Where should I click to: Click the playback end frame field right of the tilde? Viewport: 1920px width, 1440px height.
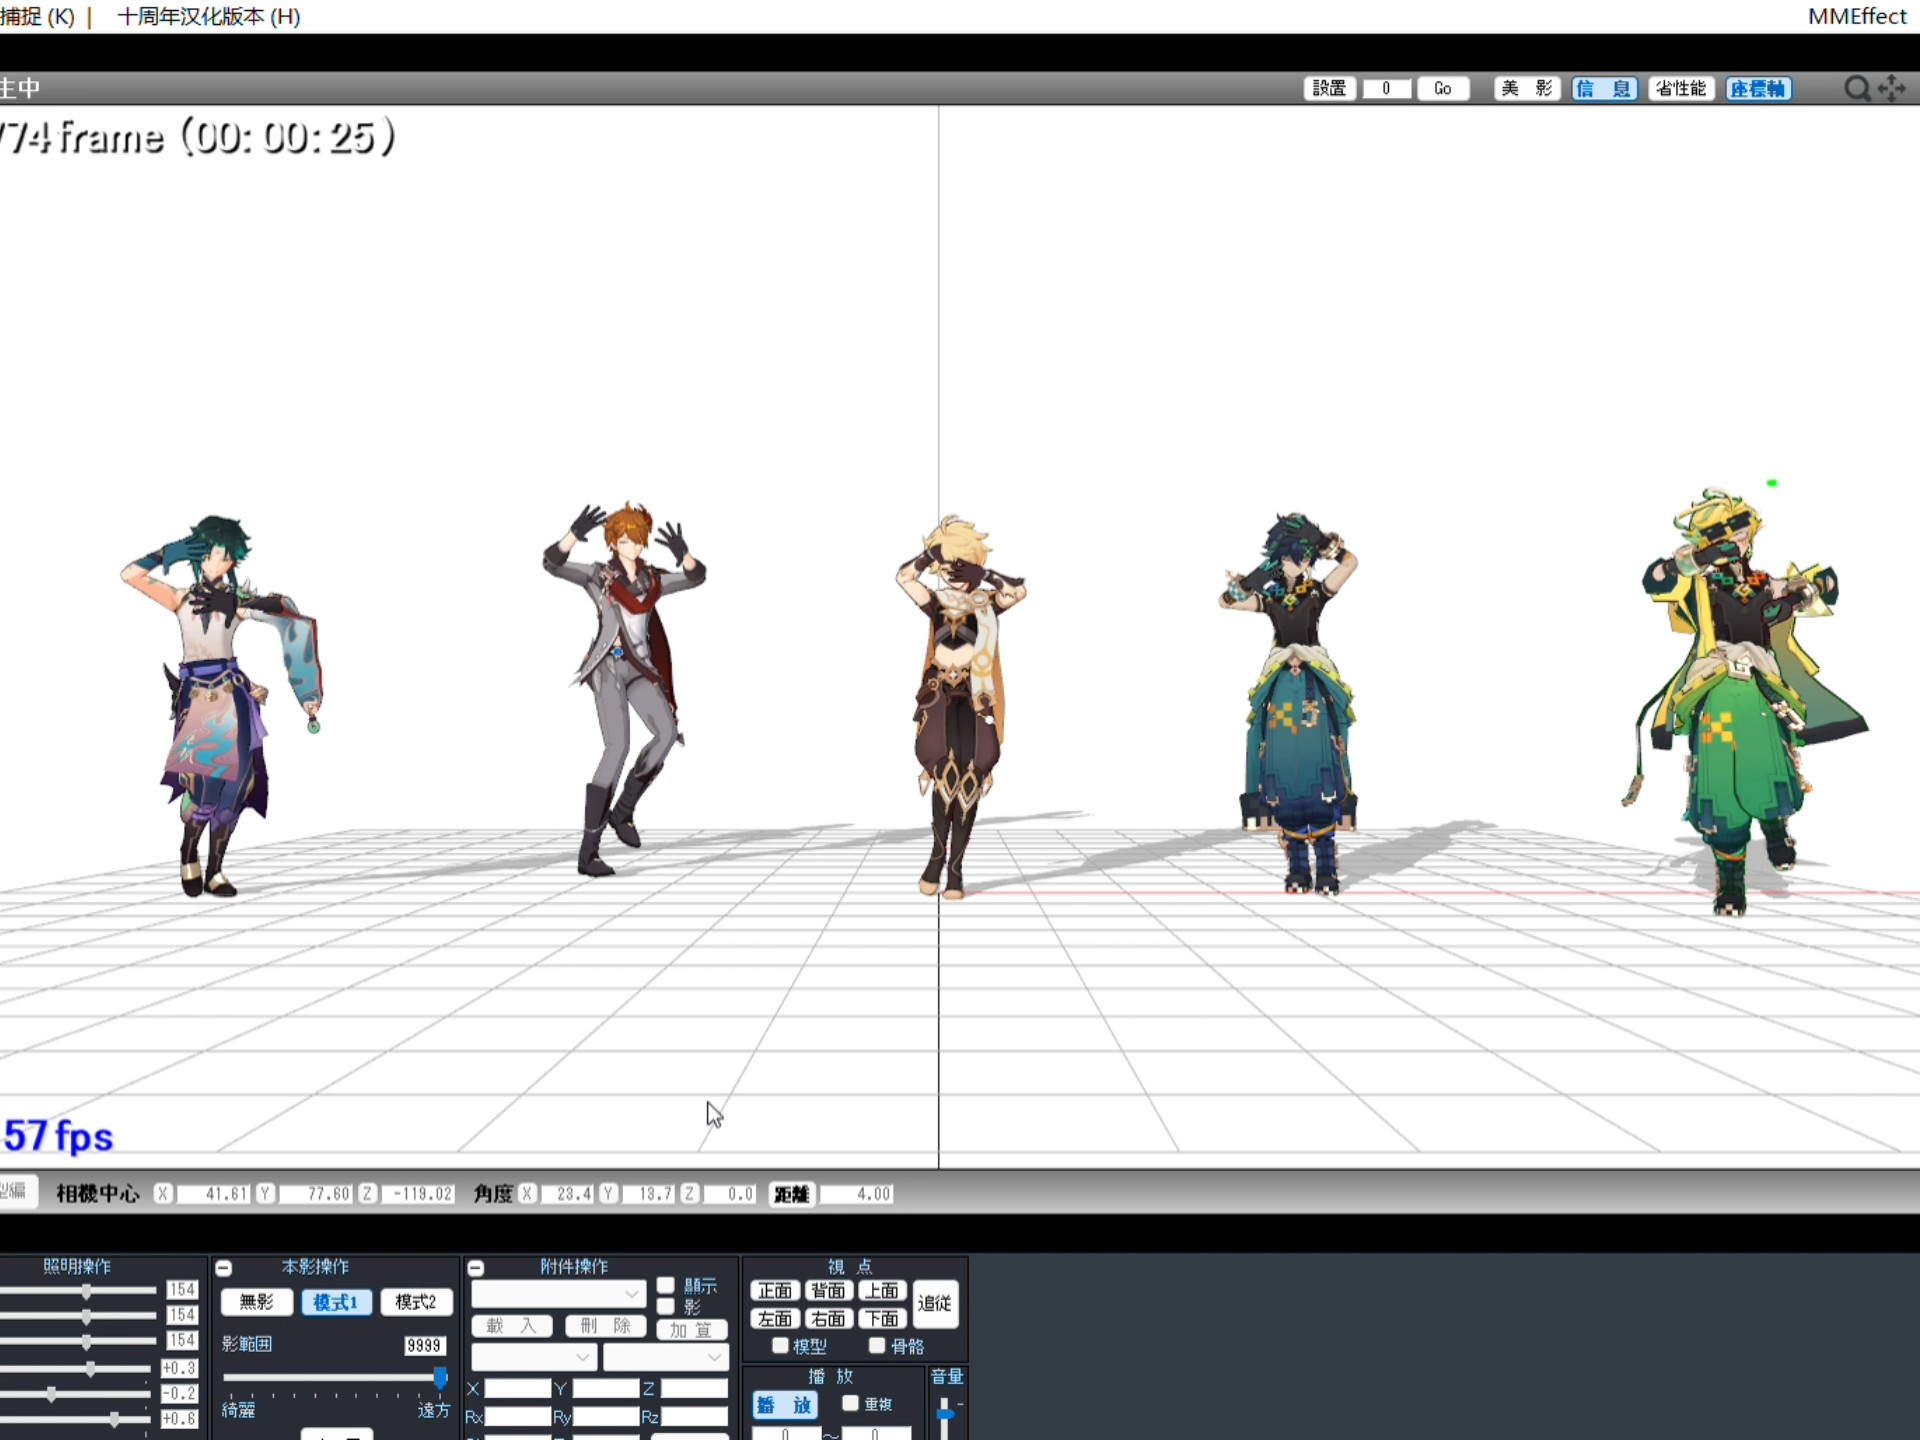(x=876, y=1433)
